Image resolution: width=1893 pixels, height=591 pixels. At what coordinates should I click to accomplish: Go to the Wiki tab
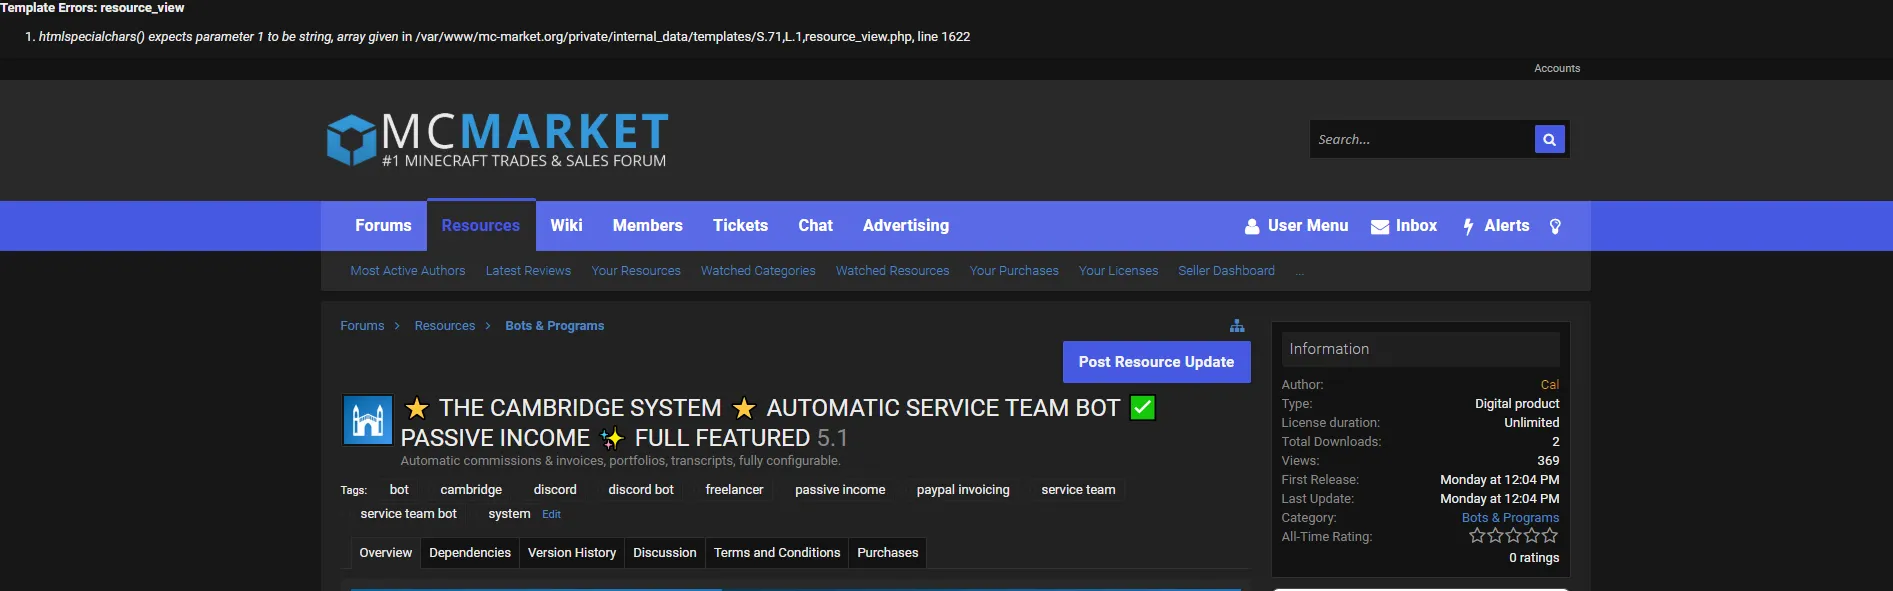click(566, 226)
